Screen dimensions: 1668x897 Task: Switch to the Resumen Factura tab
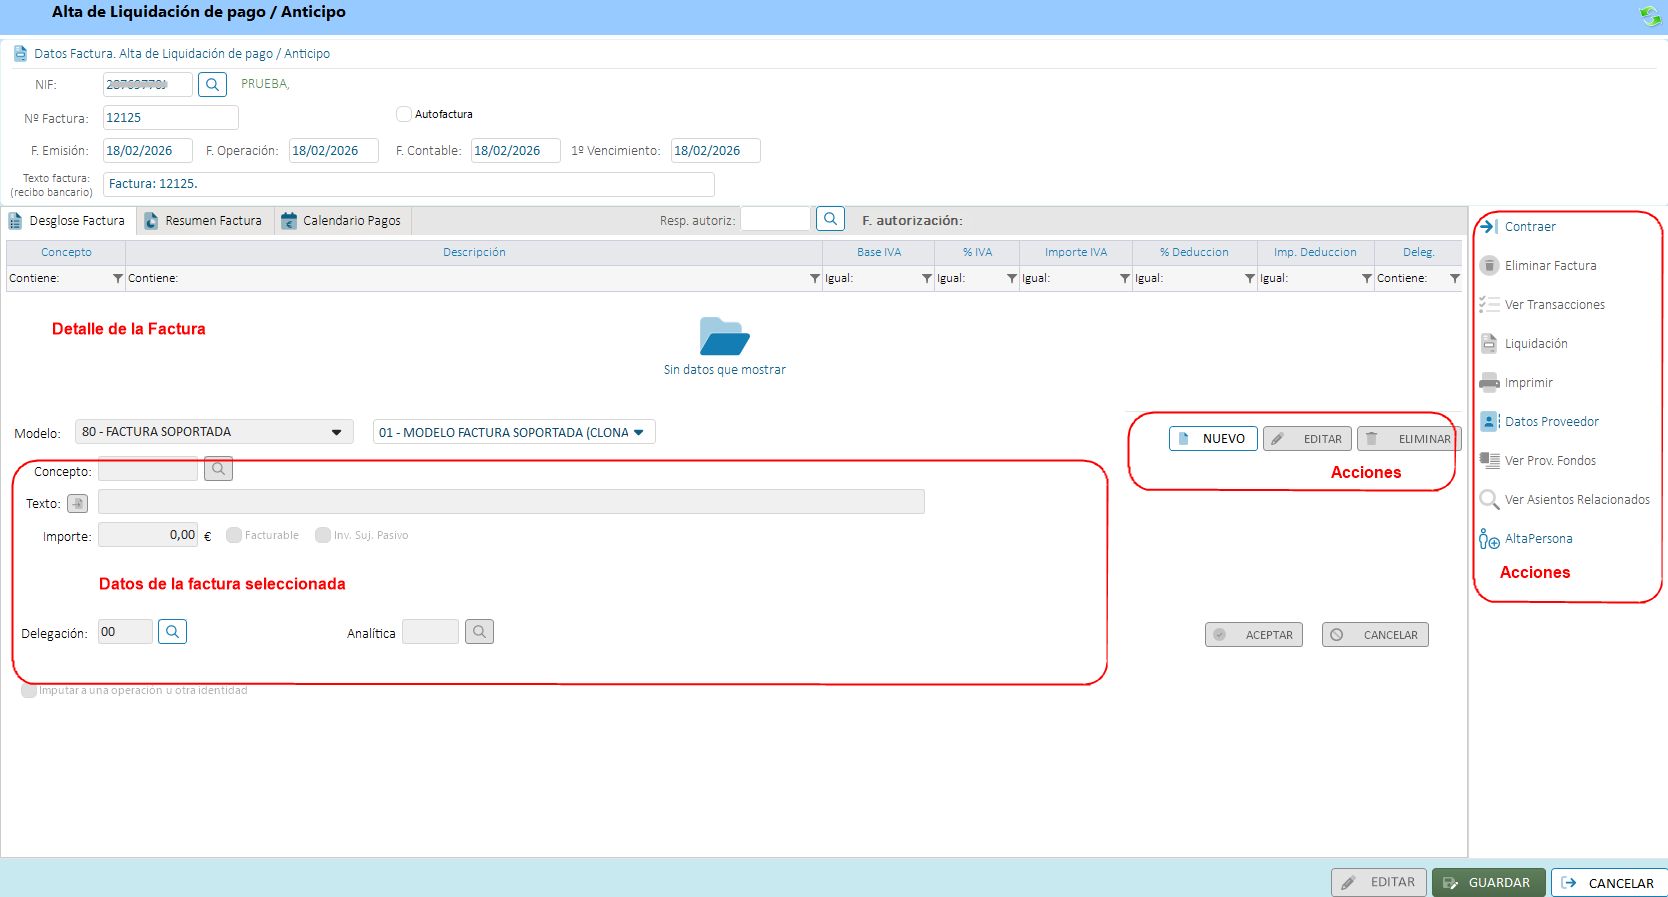(205, 221)
